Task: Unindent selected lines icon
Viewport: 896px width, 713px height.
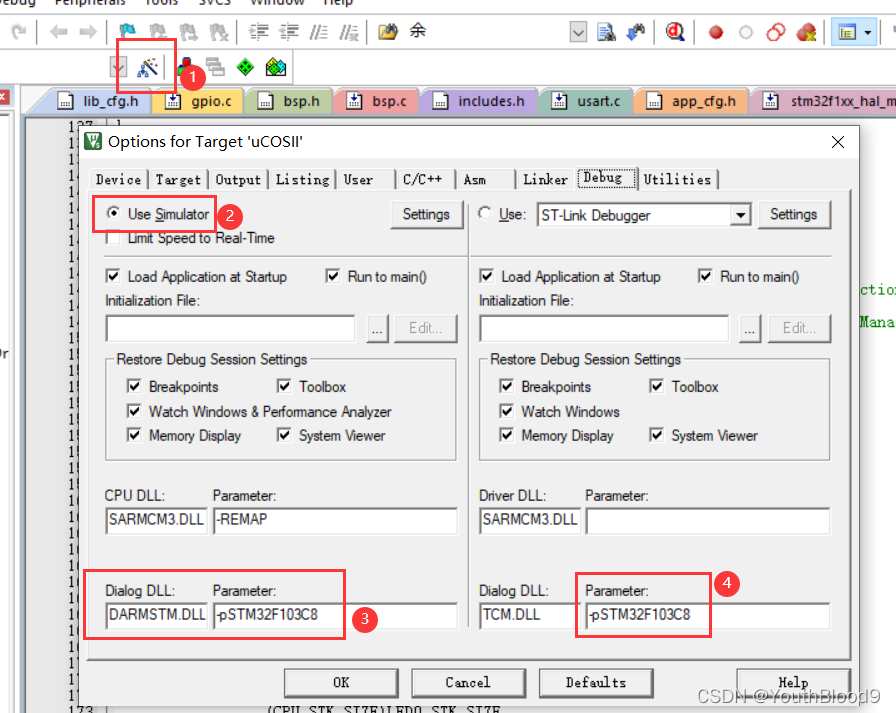Action: [289, 31]
